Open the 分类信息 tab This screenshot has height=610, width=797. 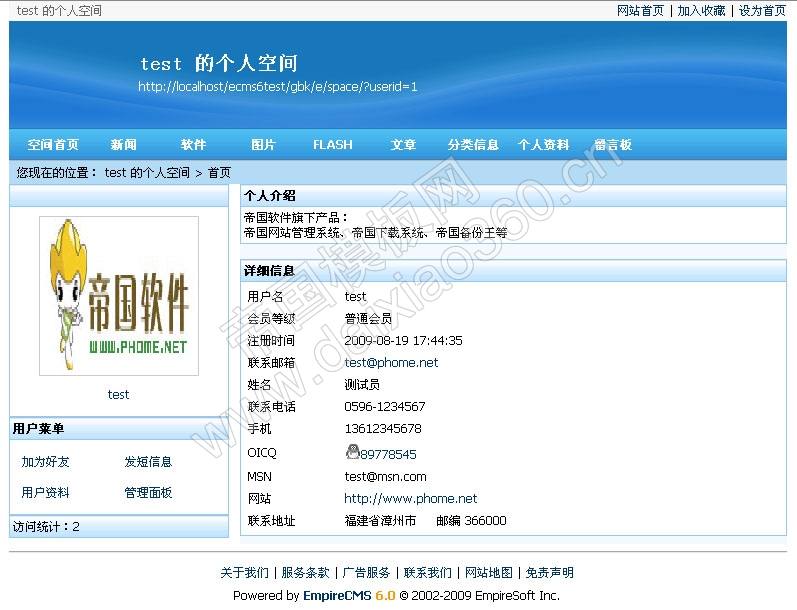473,145
